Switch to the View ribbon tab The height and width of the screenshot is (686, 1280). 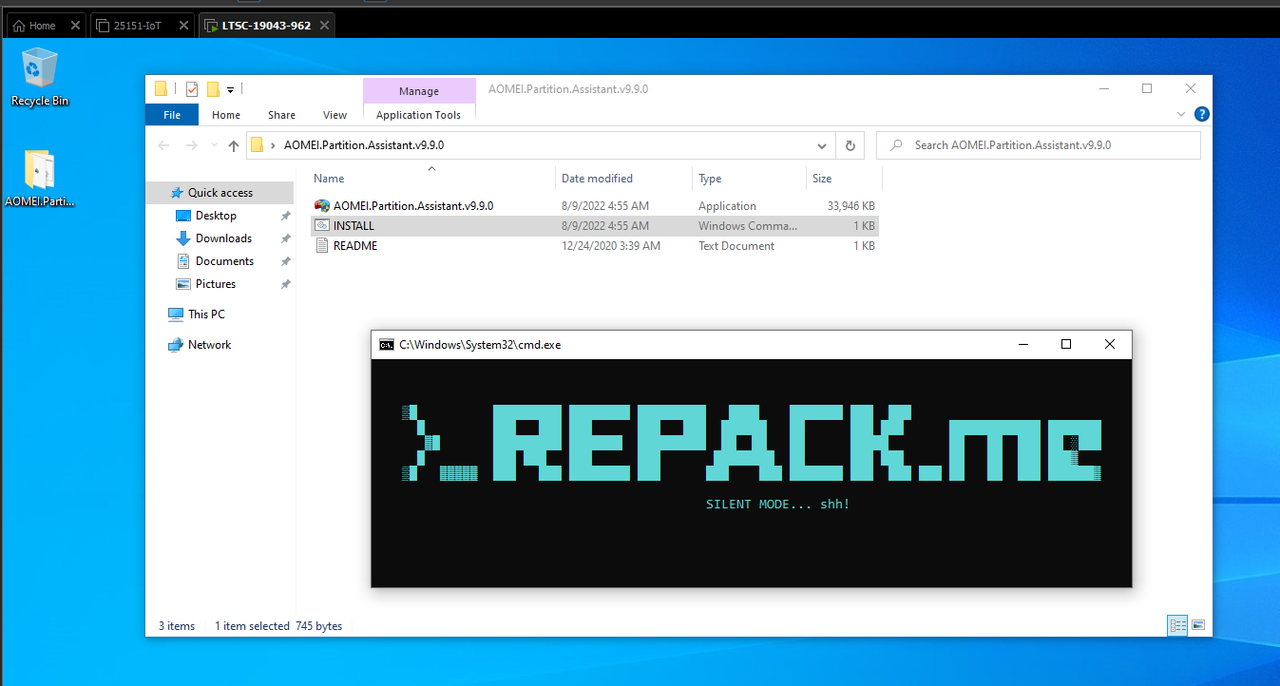(335, 115)
